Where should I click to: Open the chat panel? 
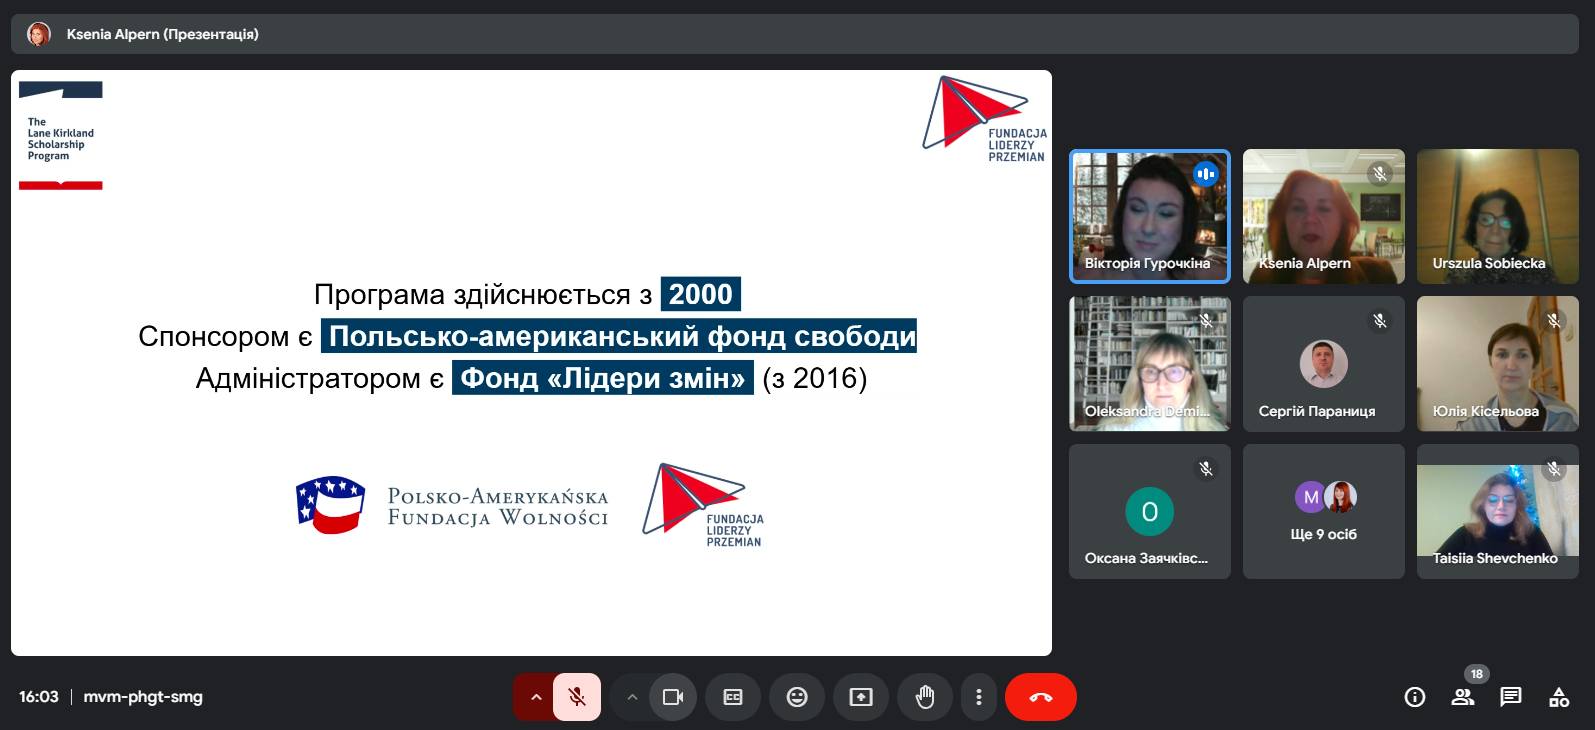[1511, 697]
